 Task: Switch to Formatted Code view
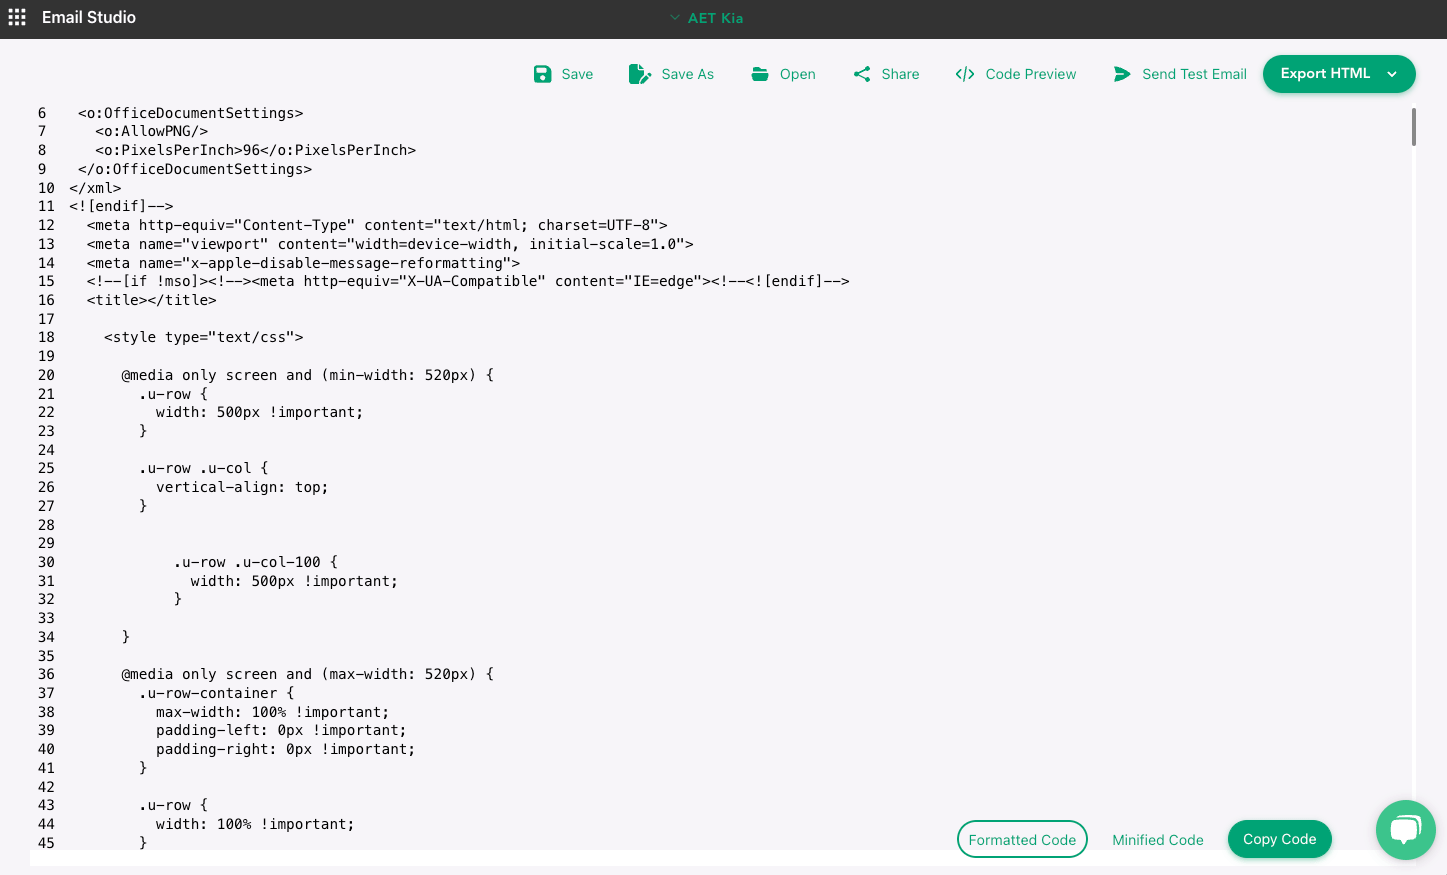pos(1022,839)
